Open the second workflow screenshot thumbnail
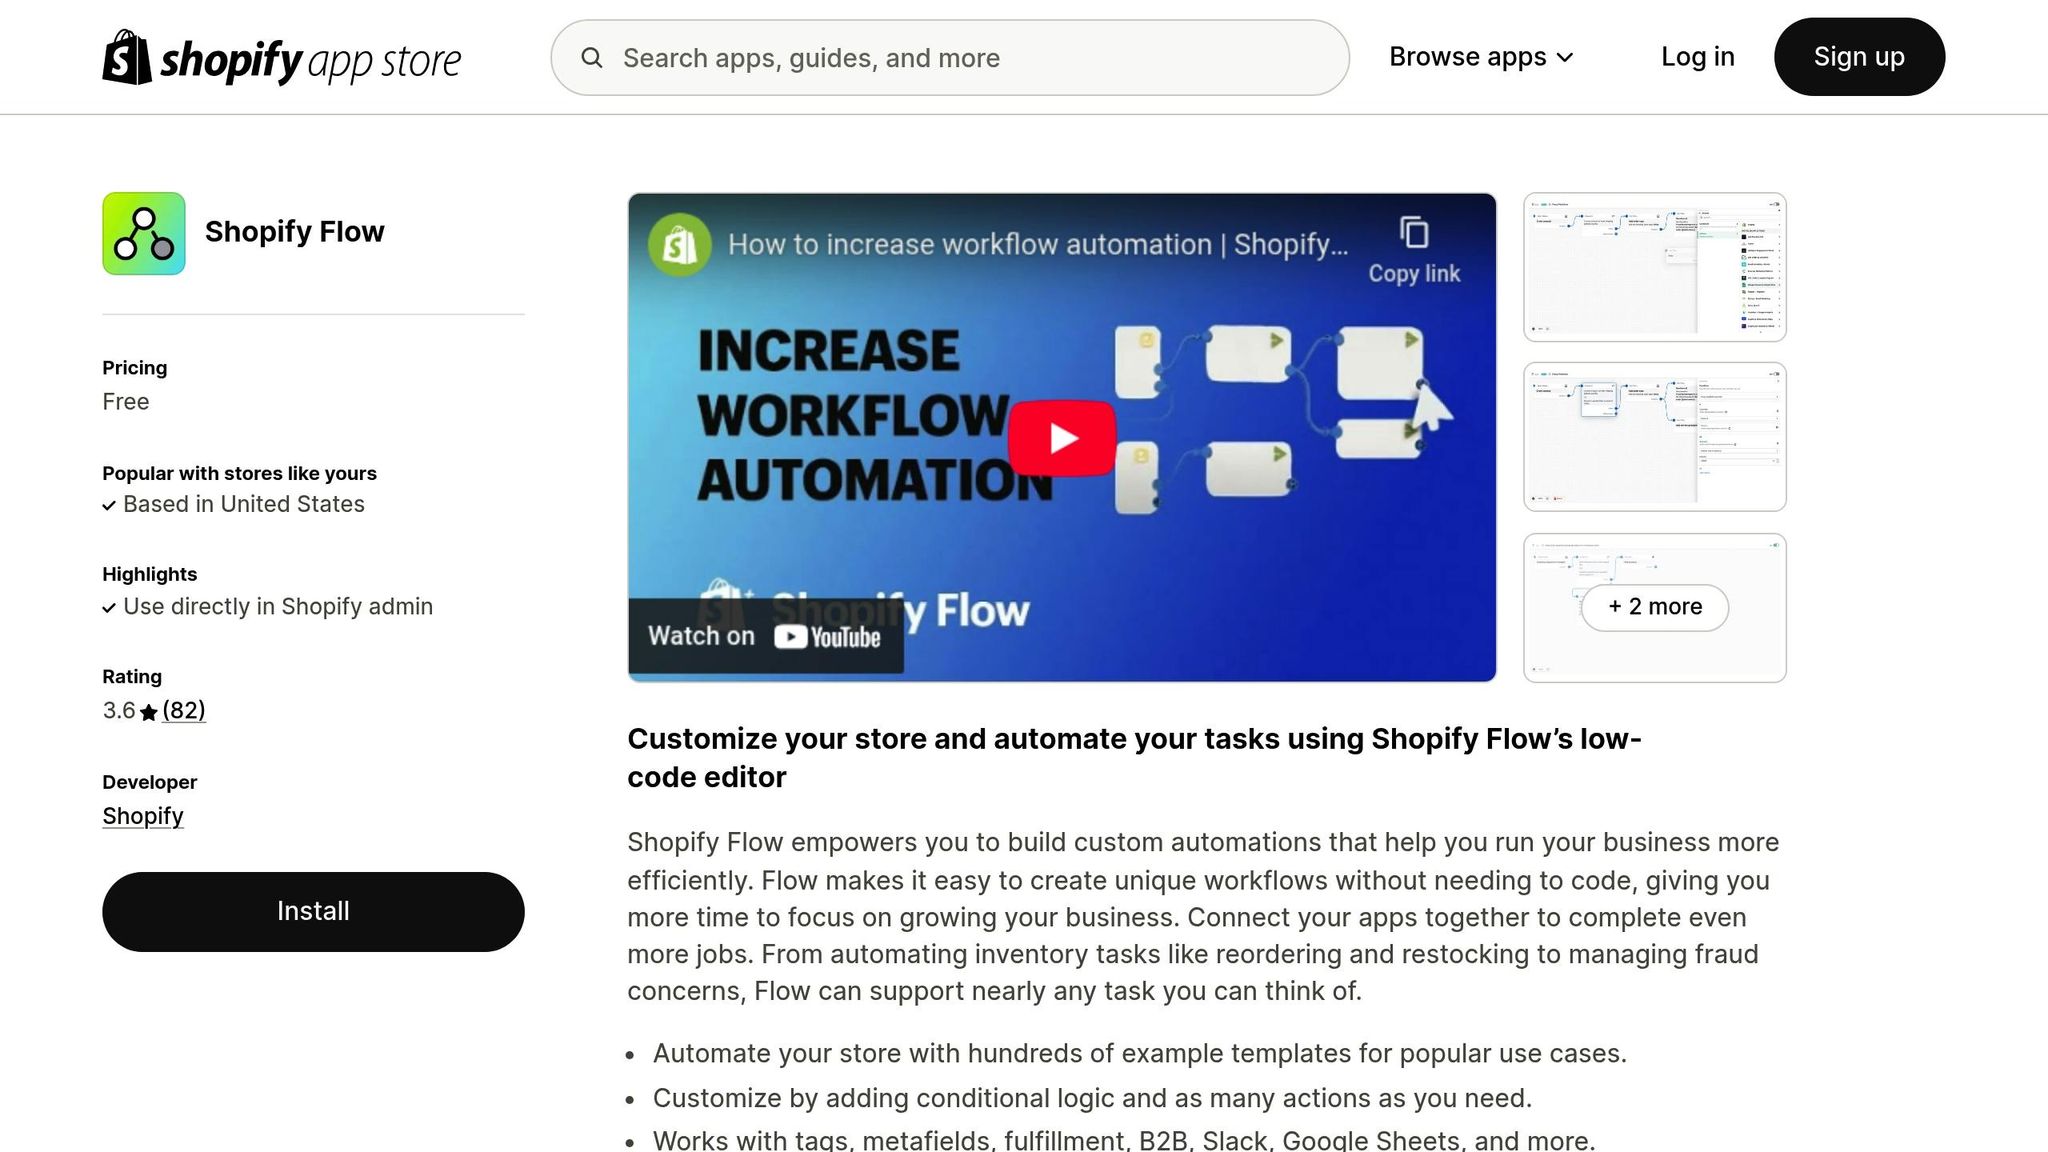Image resolution: width=2048 pixels, height=1152 pixels. click(1654, 437)
